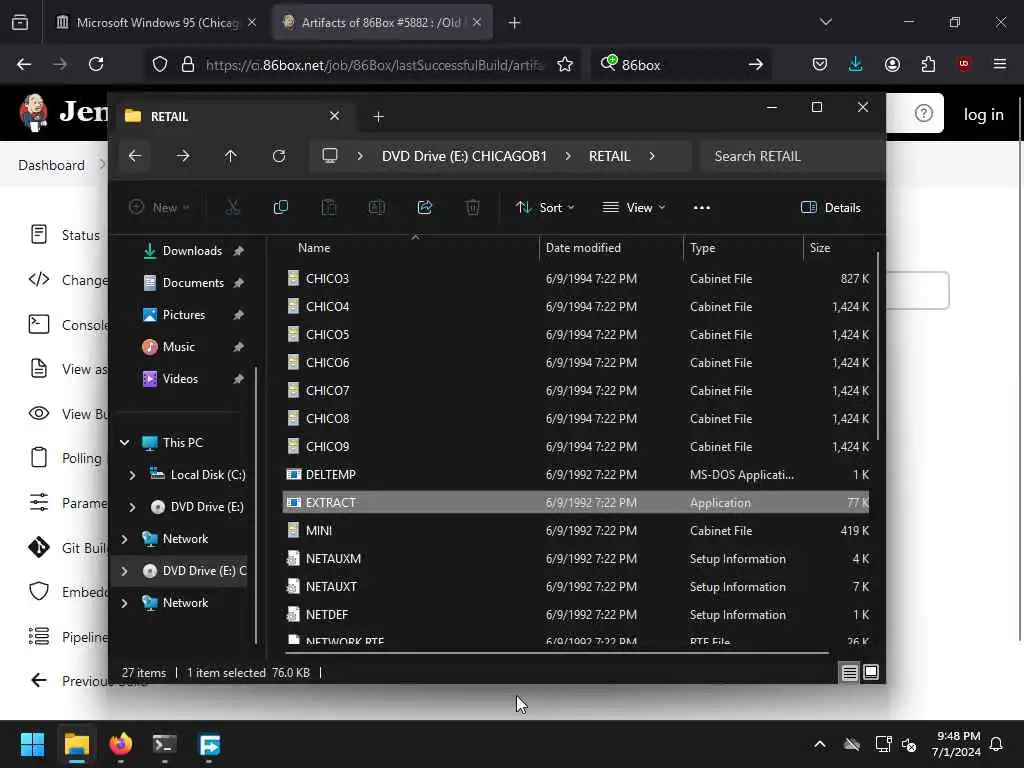Click the Share icon in Explorer toolbar
The height and width of the screenshot is (768, 1024).
tap(424, 208)
